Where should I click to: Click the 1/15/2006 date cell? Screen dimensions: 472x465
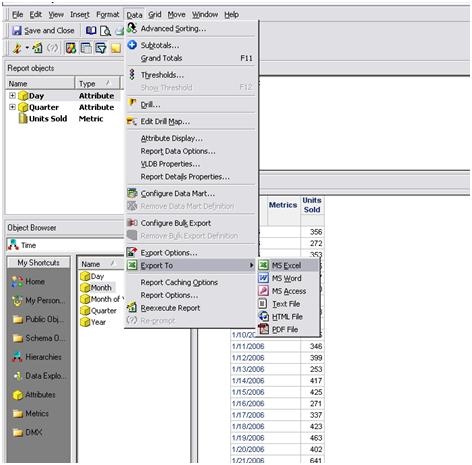tap(248, 392)
